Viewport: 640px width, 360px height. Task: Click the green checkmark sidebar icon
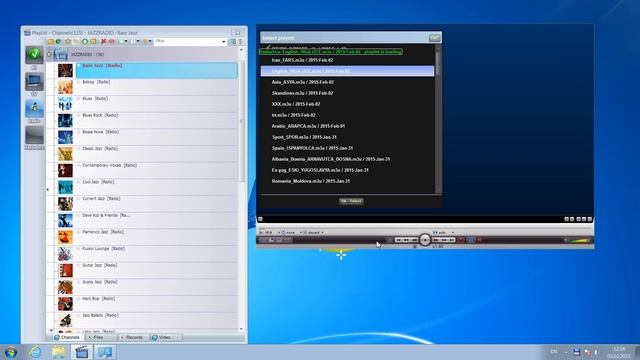point(34,55)
